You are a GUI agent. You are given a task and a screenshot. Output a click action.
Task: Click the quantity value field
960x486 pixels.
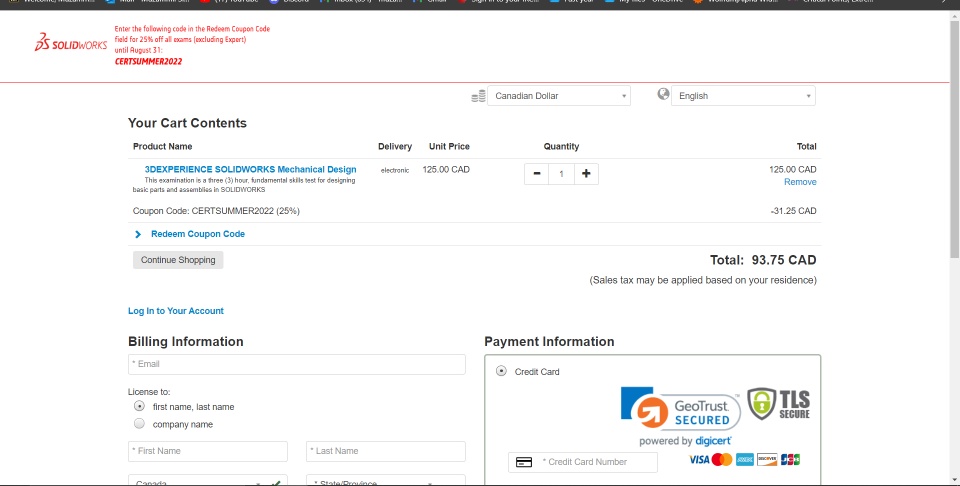pos(561,174)
